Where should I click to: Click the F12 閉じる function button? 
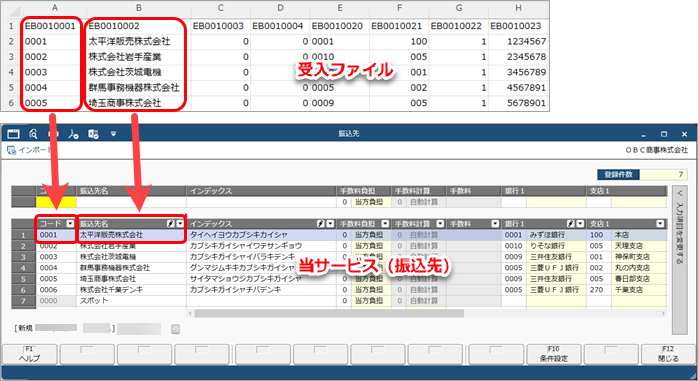[668, 354]
